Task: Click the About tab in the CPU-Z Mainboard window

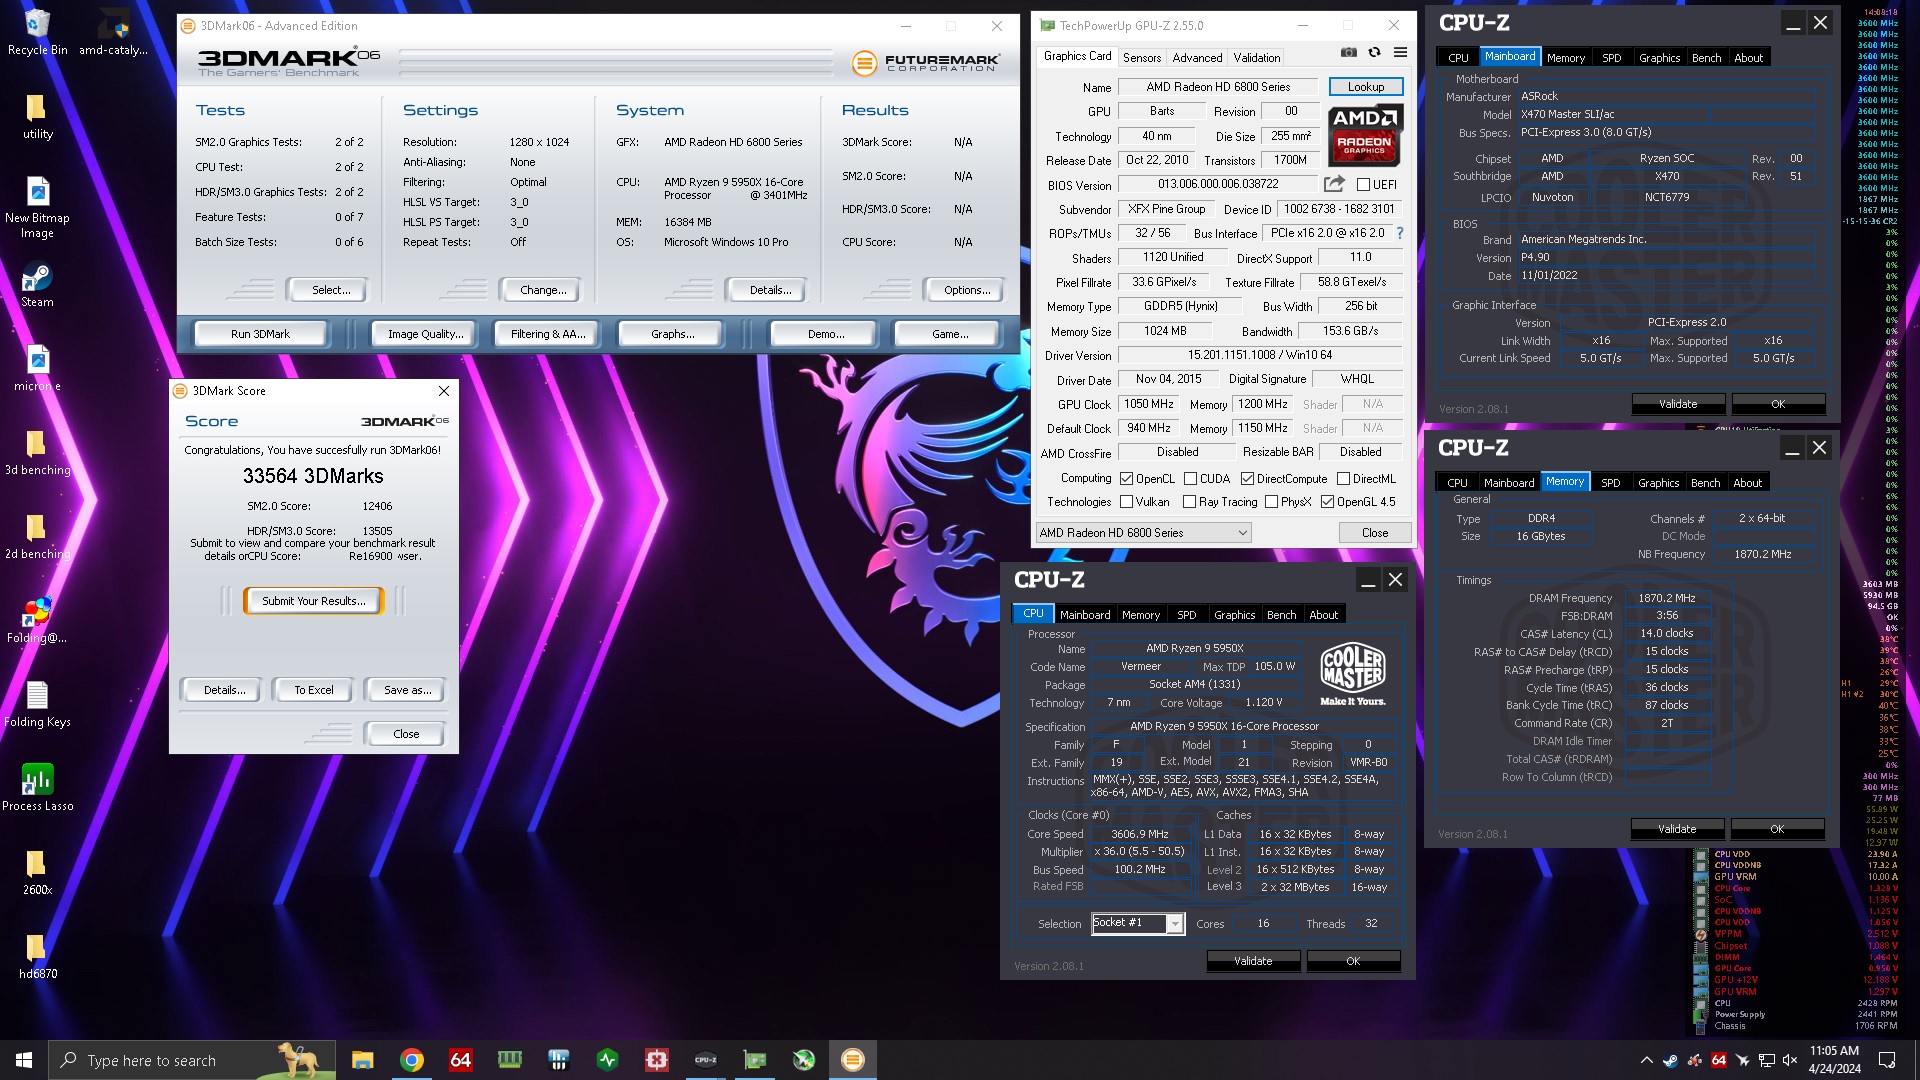Action: click(x=1749, y=58)
